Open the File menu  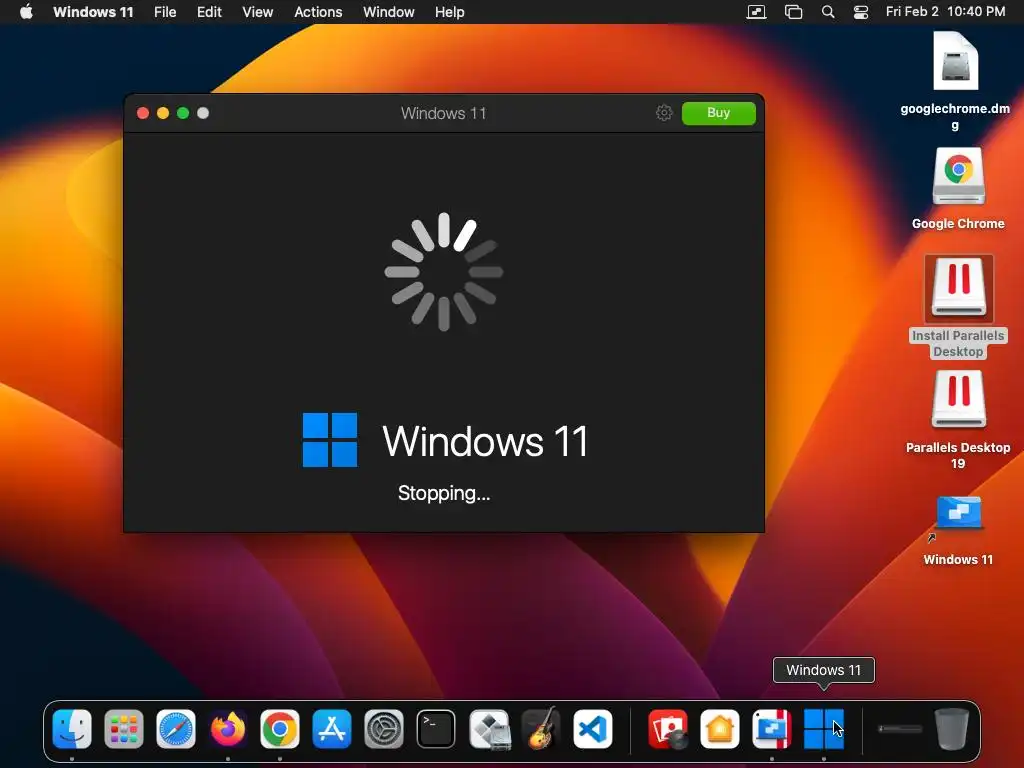(x=165, y=12)
